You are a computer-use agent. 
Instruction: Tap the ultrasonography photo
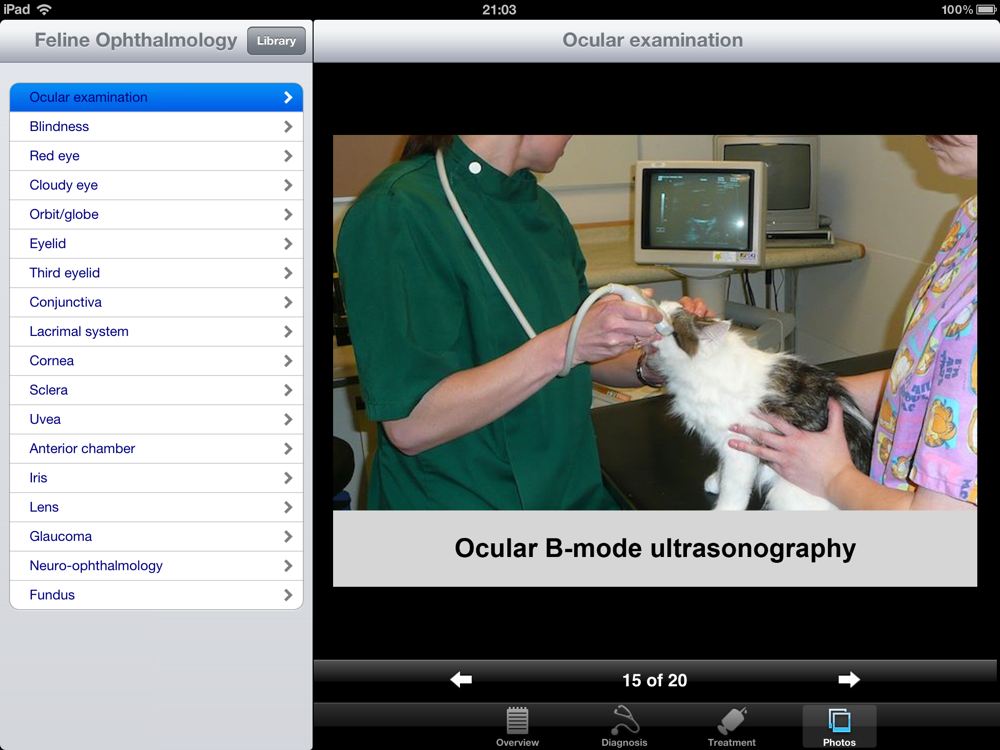point(655,322)
